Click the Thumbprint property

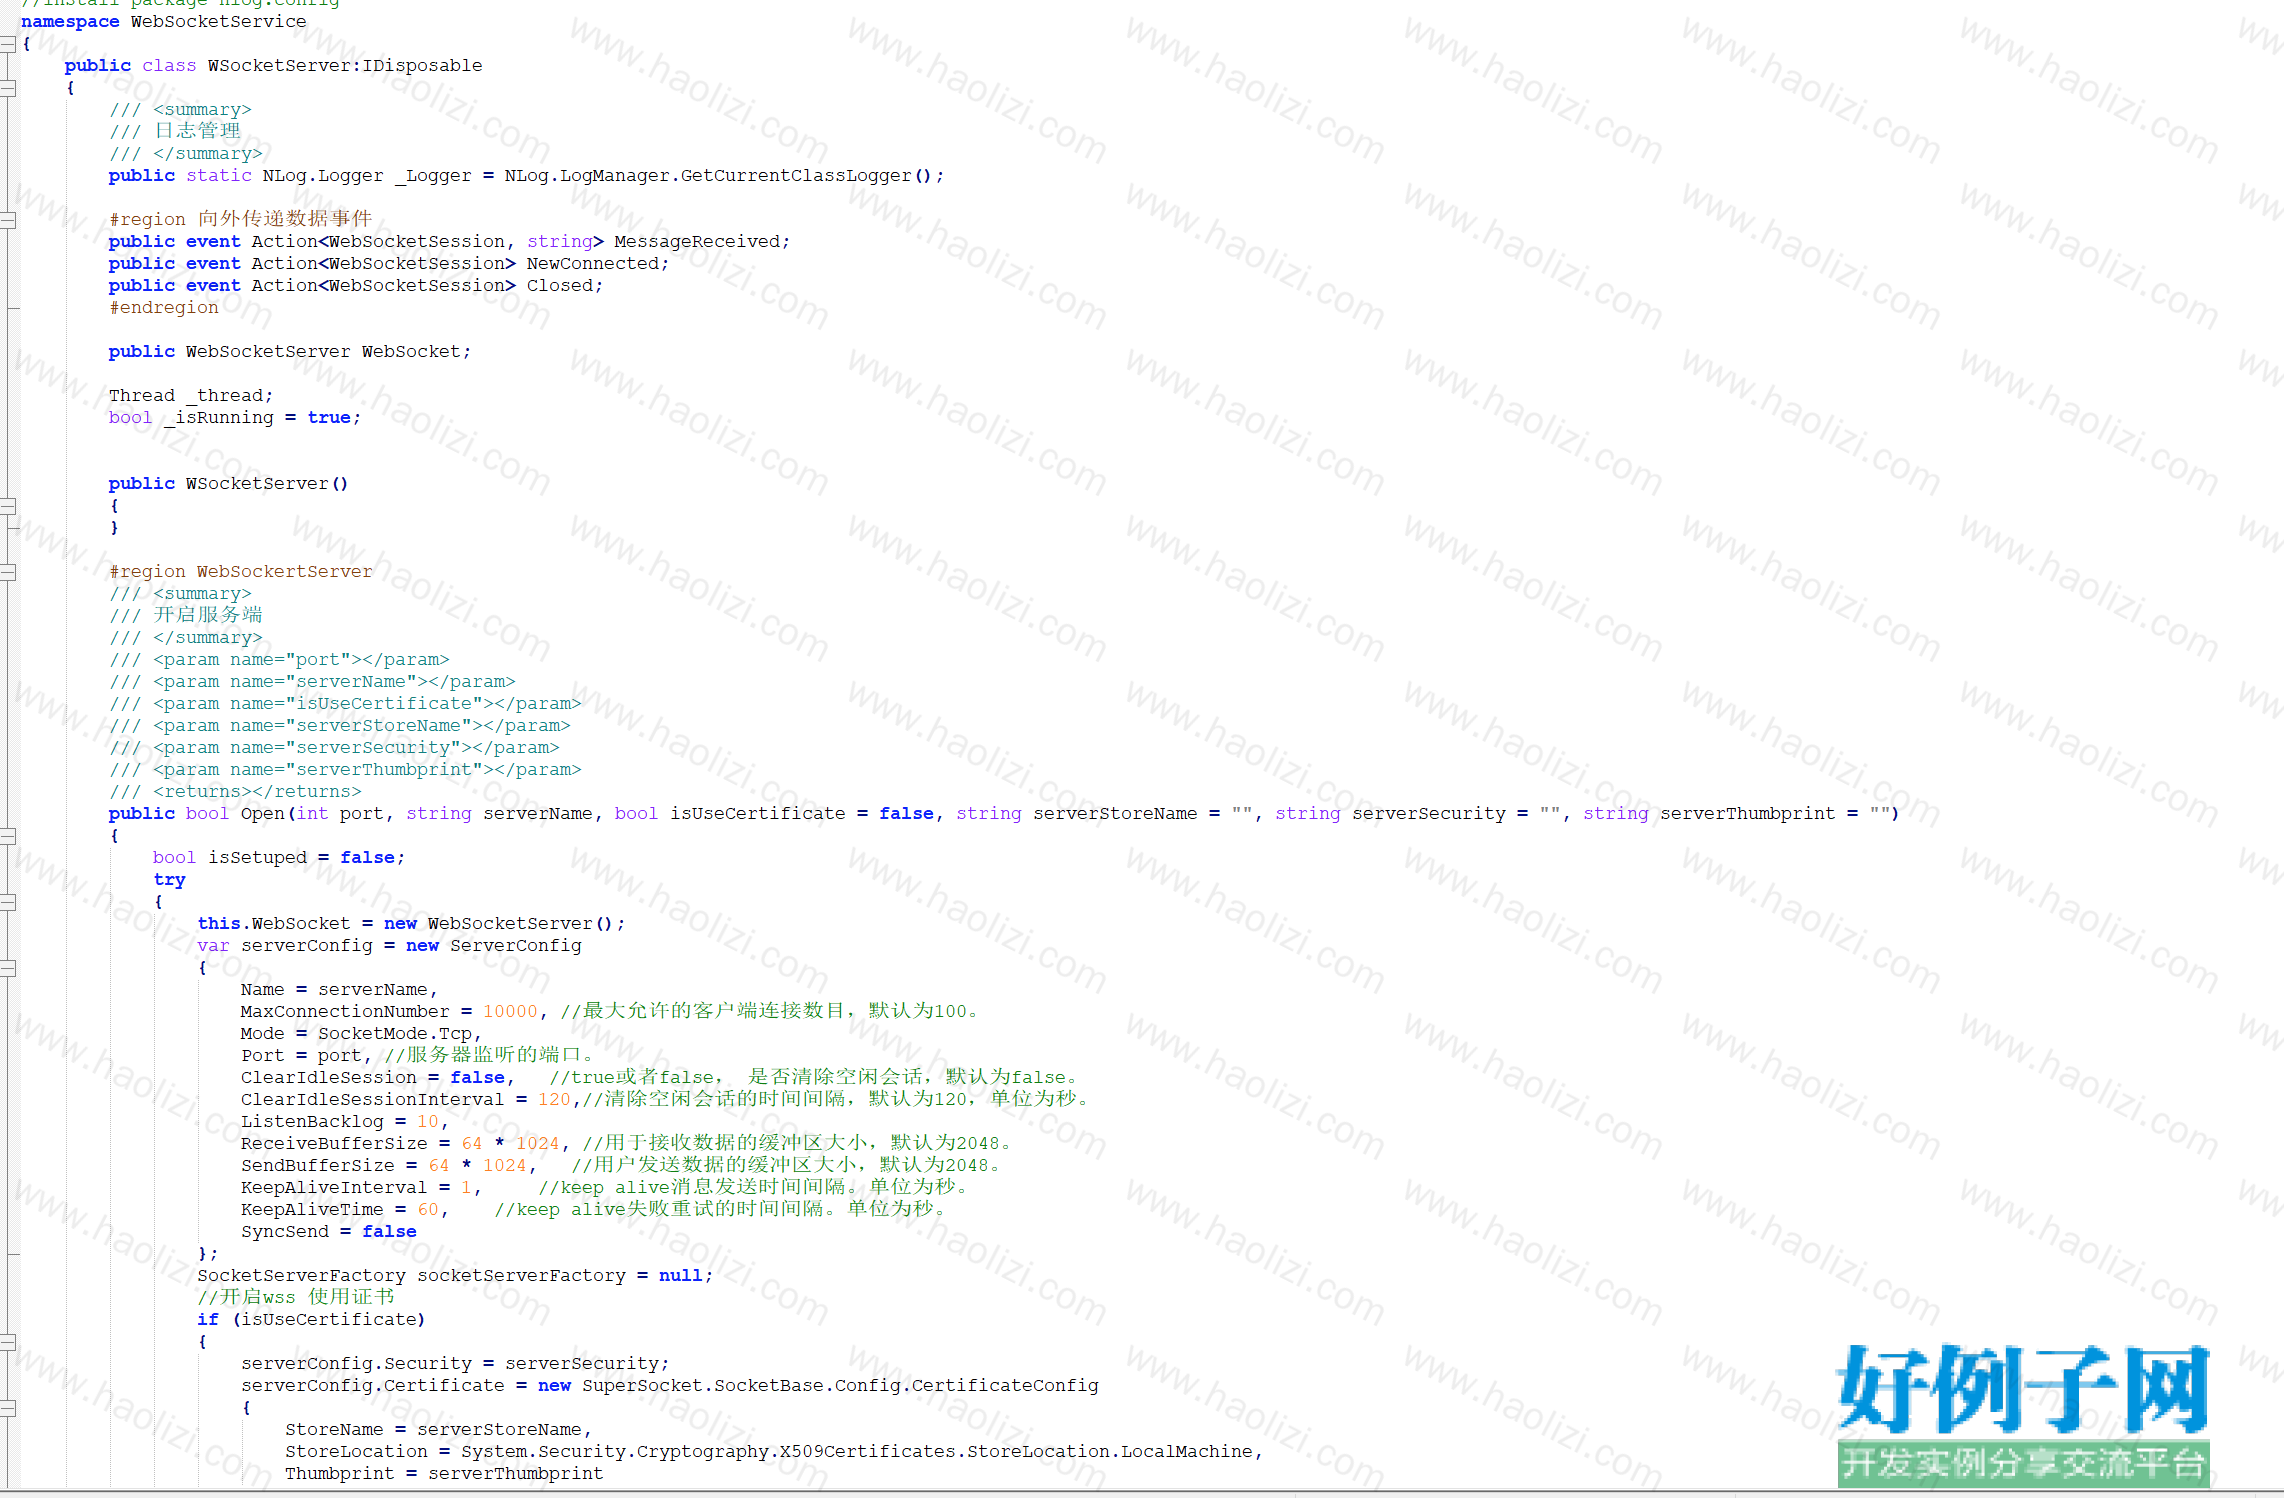pyautogui.click(x=340, y=1474)
